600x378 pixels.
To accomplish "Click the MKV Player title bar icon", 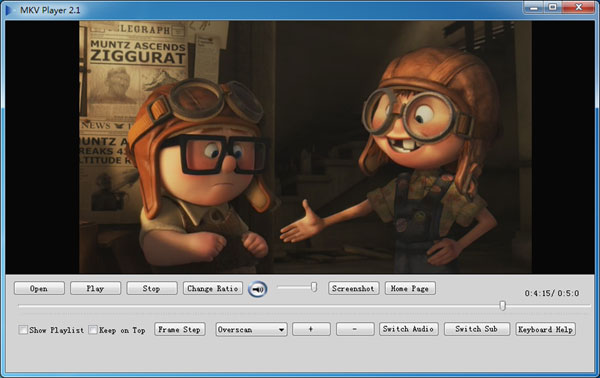I will click(x=10, y=10).
